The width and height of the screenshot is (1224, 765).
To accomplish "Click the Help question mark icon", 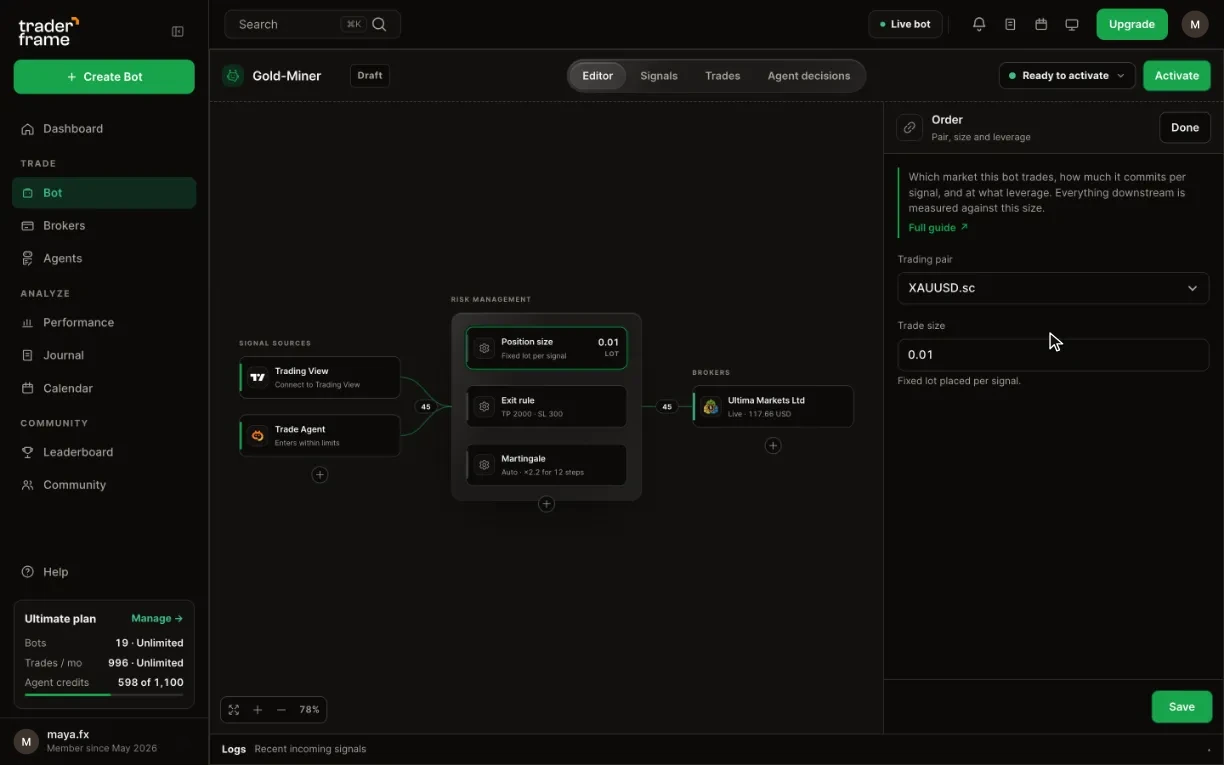I will coord(28,572).
